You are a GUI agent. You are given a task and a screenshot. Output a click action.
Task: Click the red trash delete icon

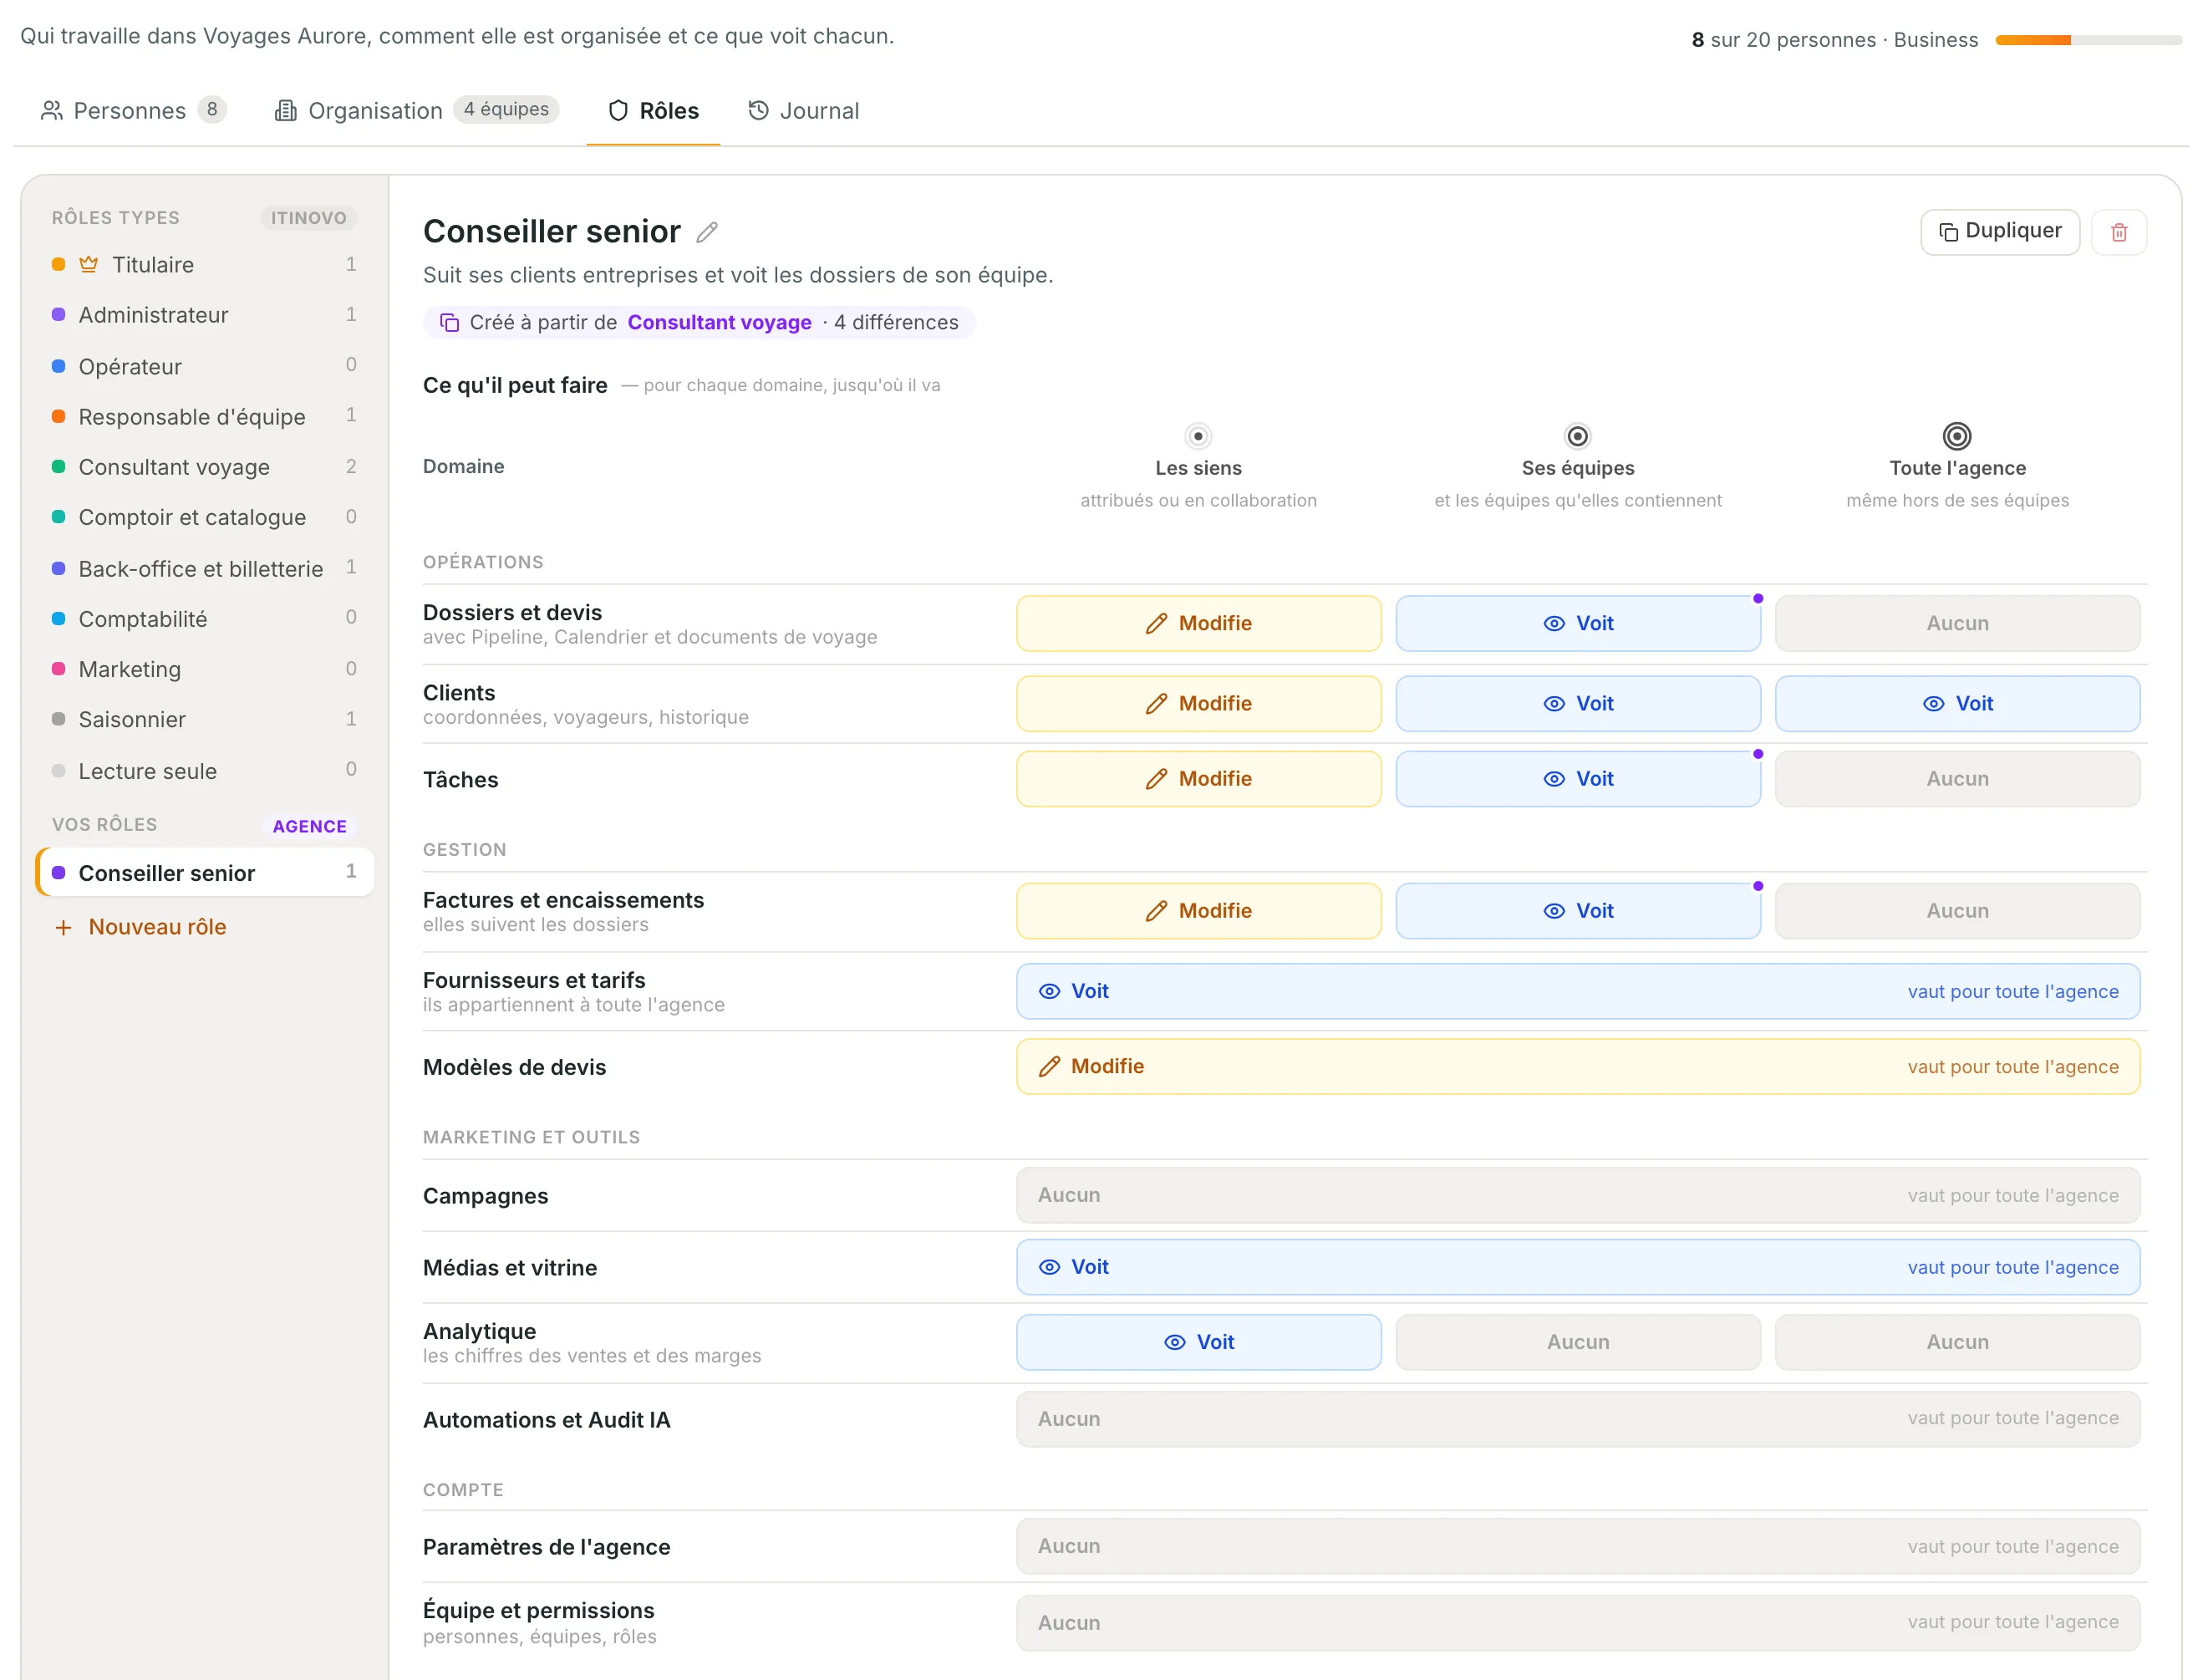(x=2118, y=232)
